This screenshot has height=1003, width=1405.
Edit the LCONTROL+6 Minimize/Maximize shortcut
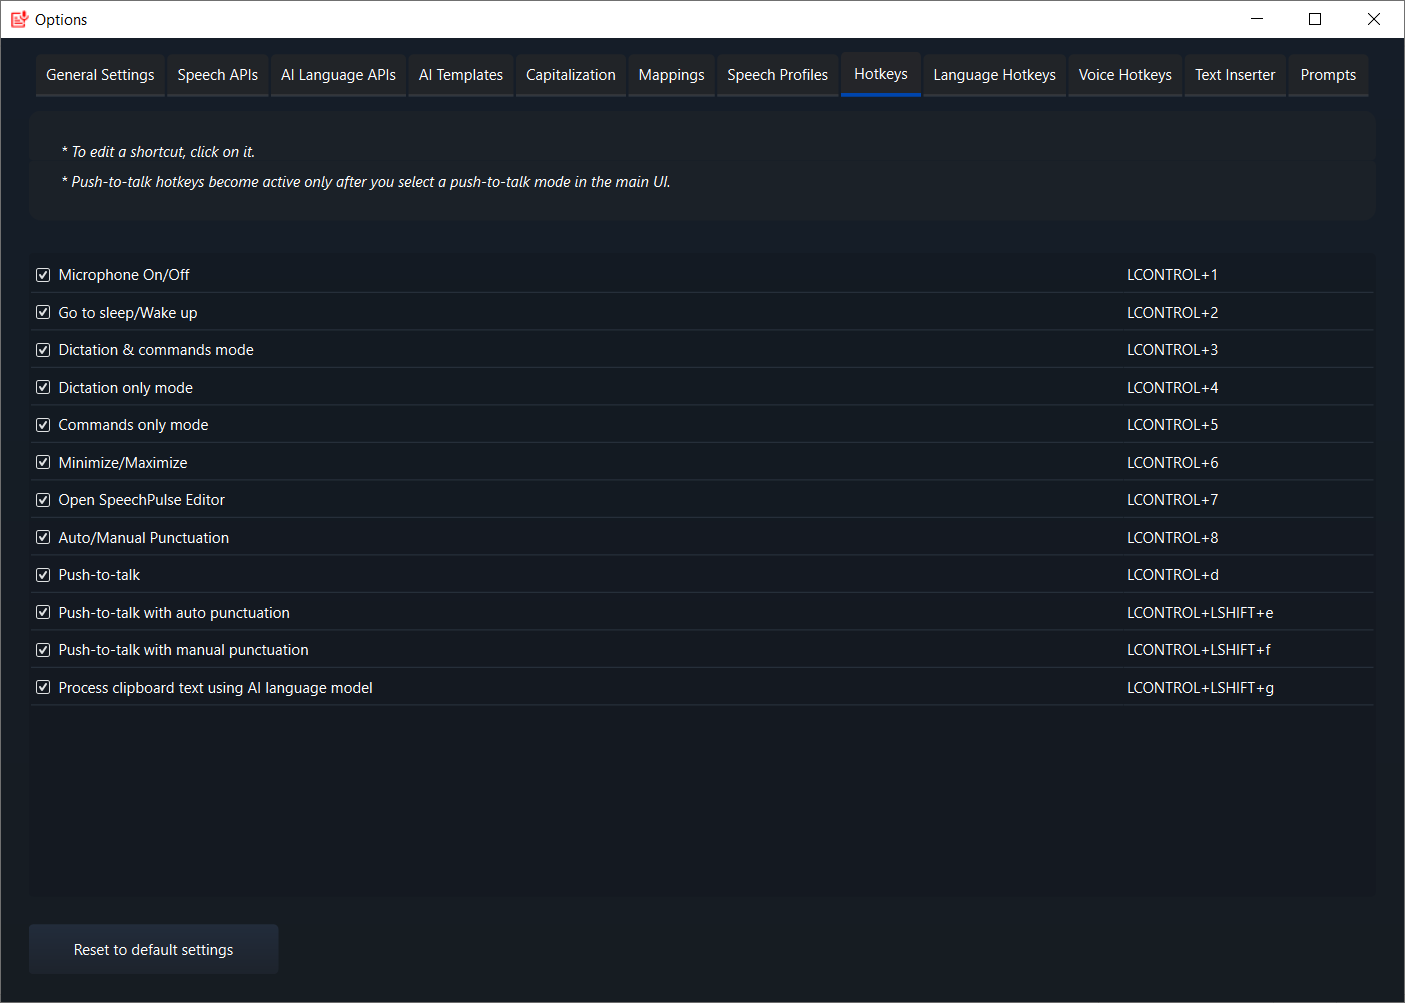pos(1172,463)
